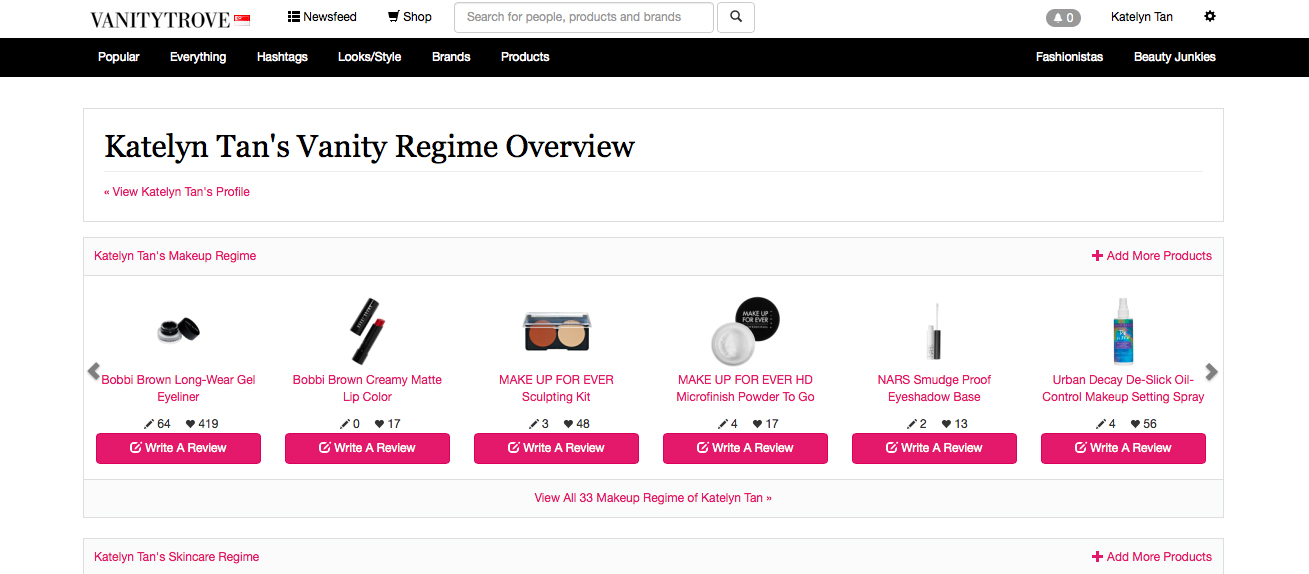Image resolution: width=1309 pixels, height=574 pixels.
Task: Click the Singapore flag icon
Action: tap(242, 19)
